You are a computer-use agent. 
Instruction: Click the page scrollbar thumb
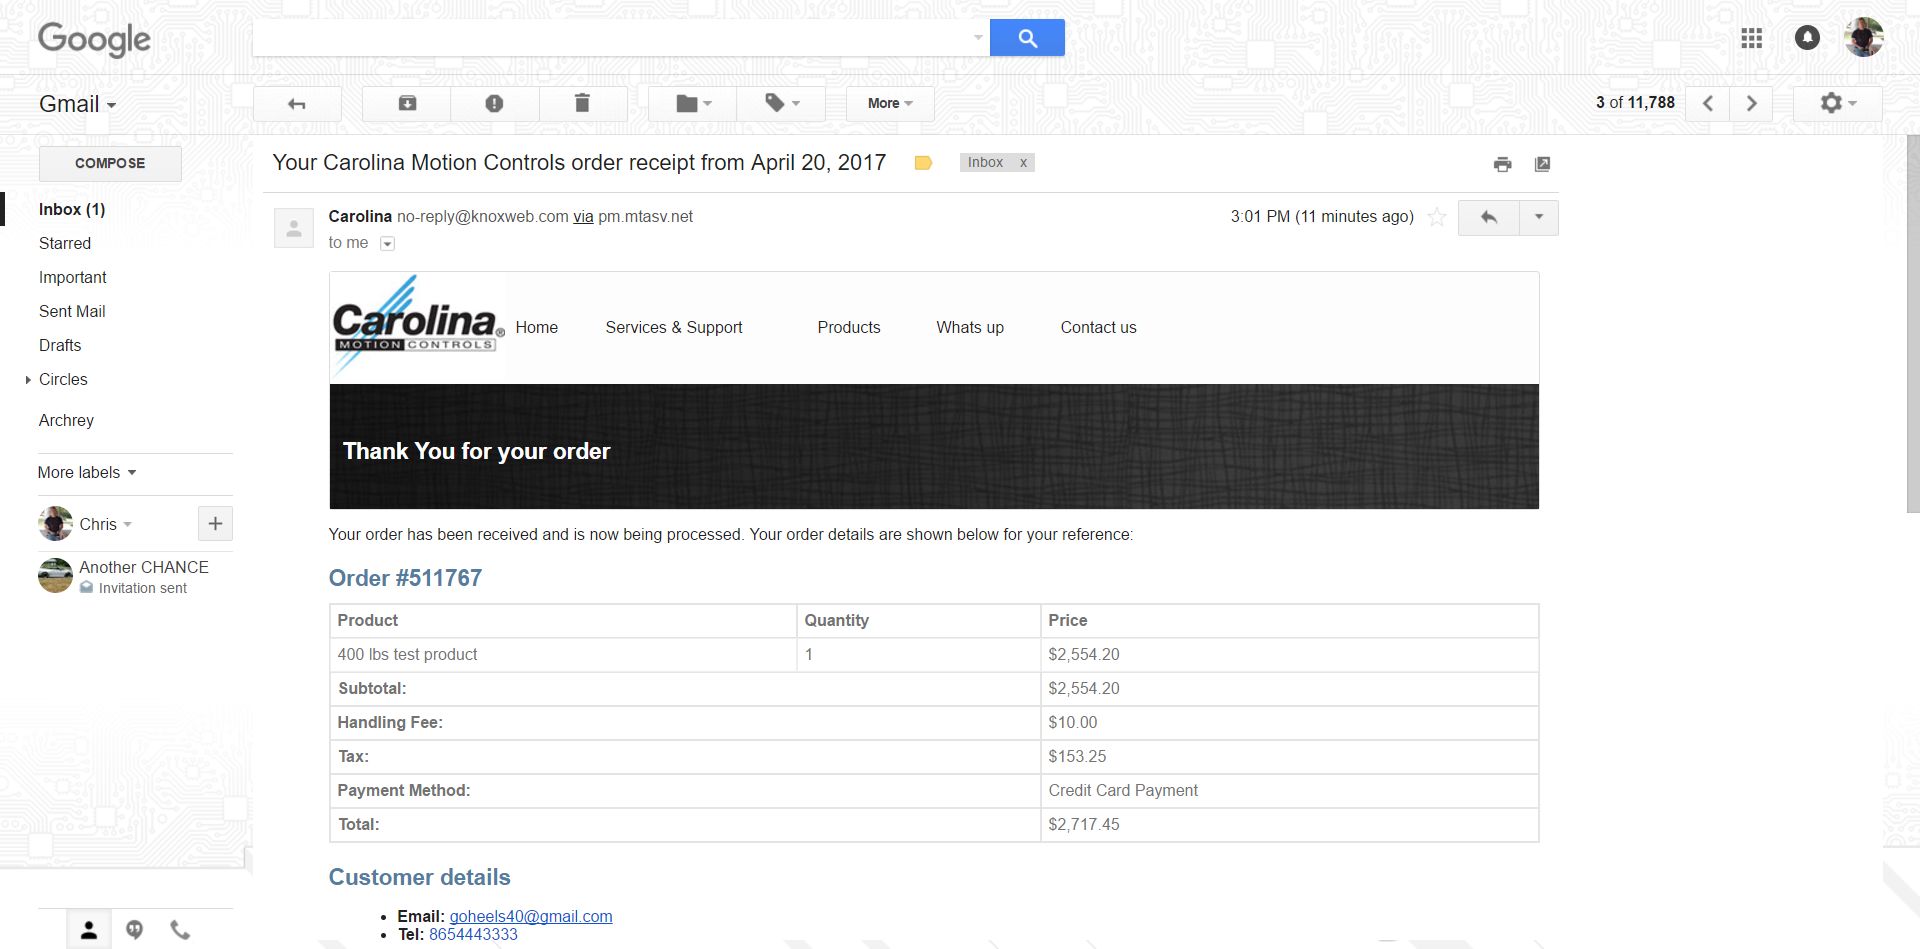[1913, 325]
